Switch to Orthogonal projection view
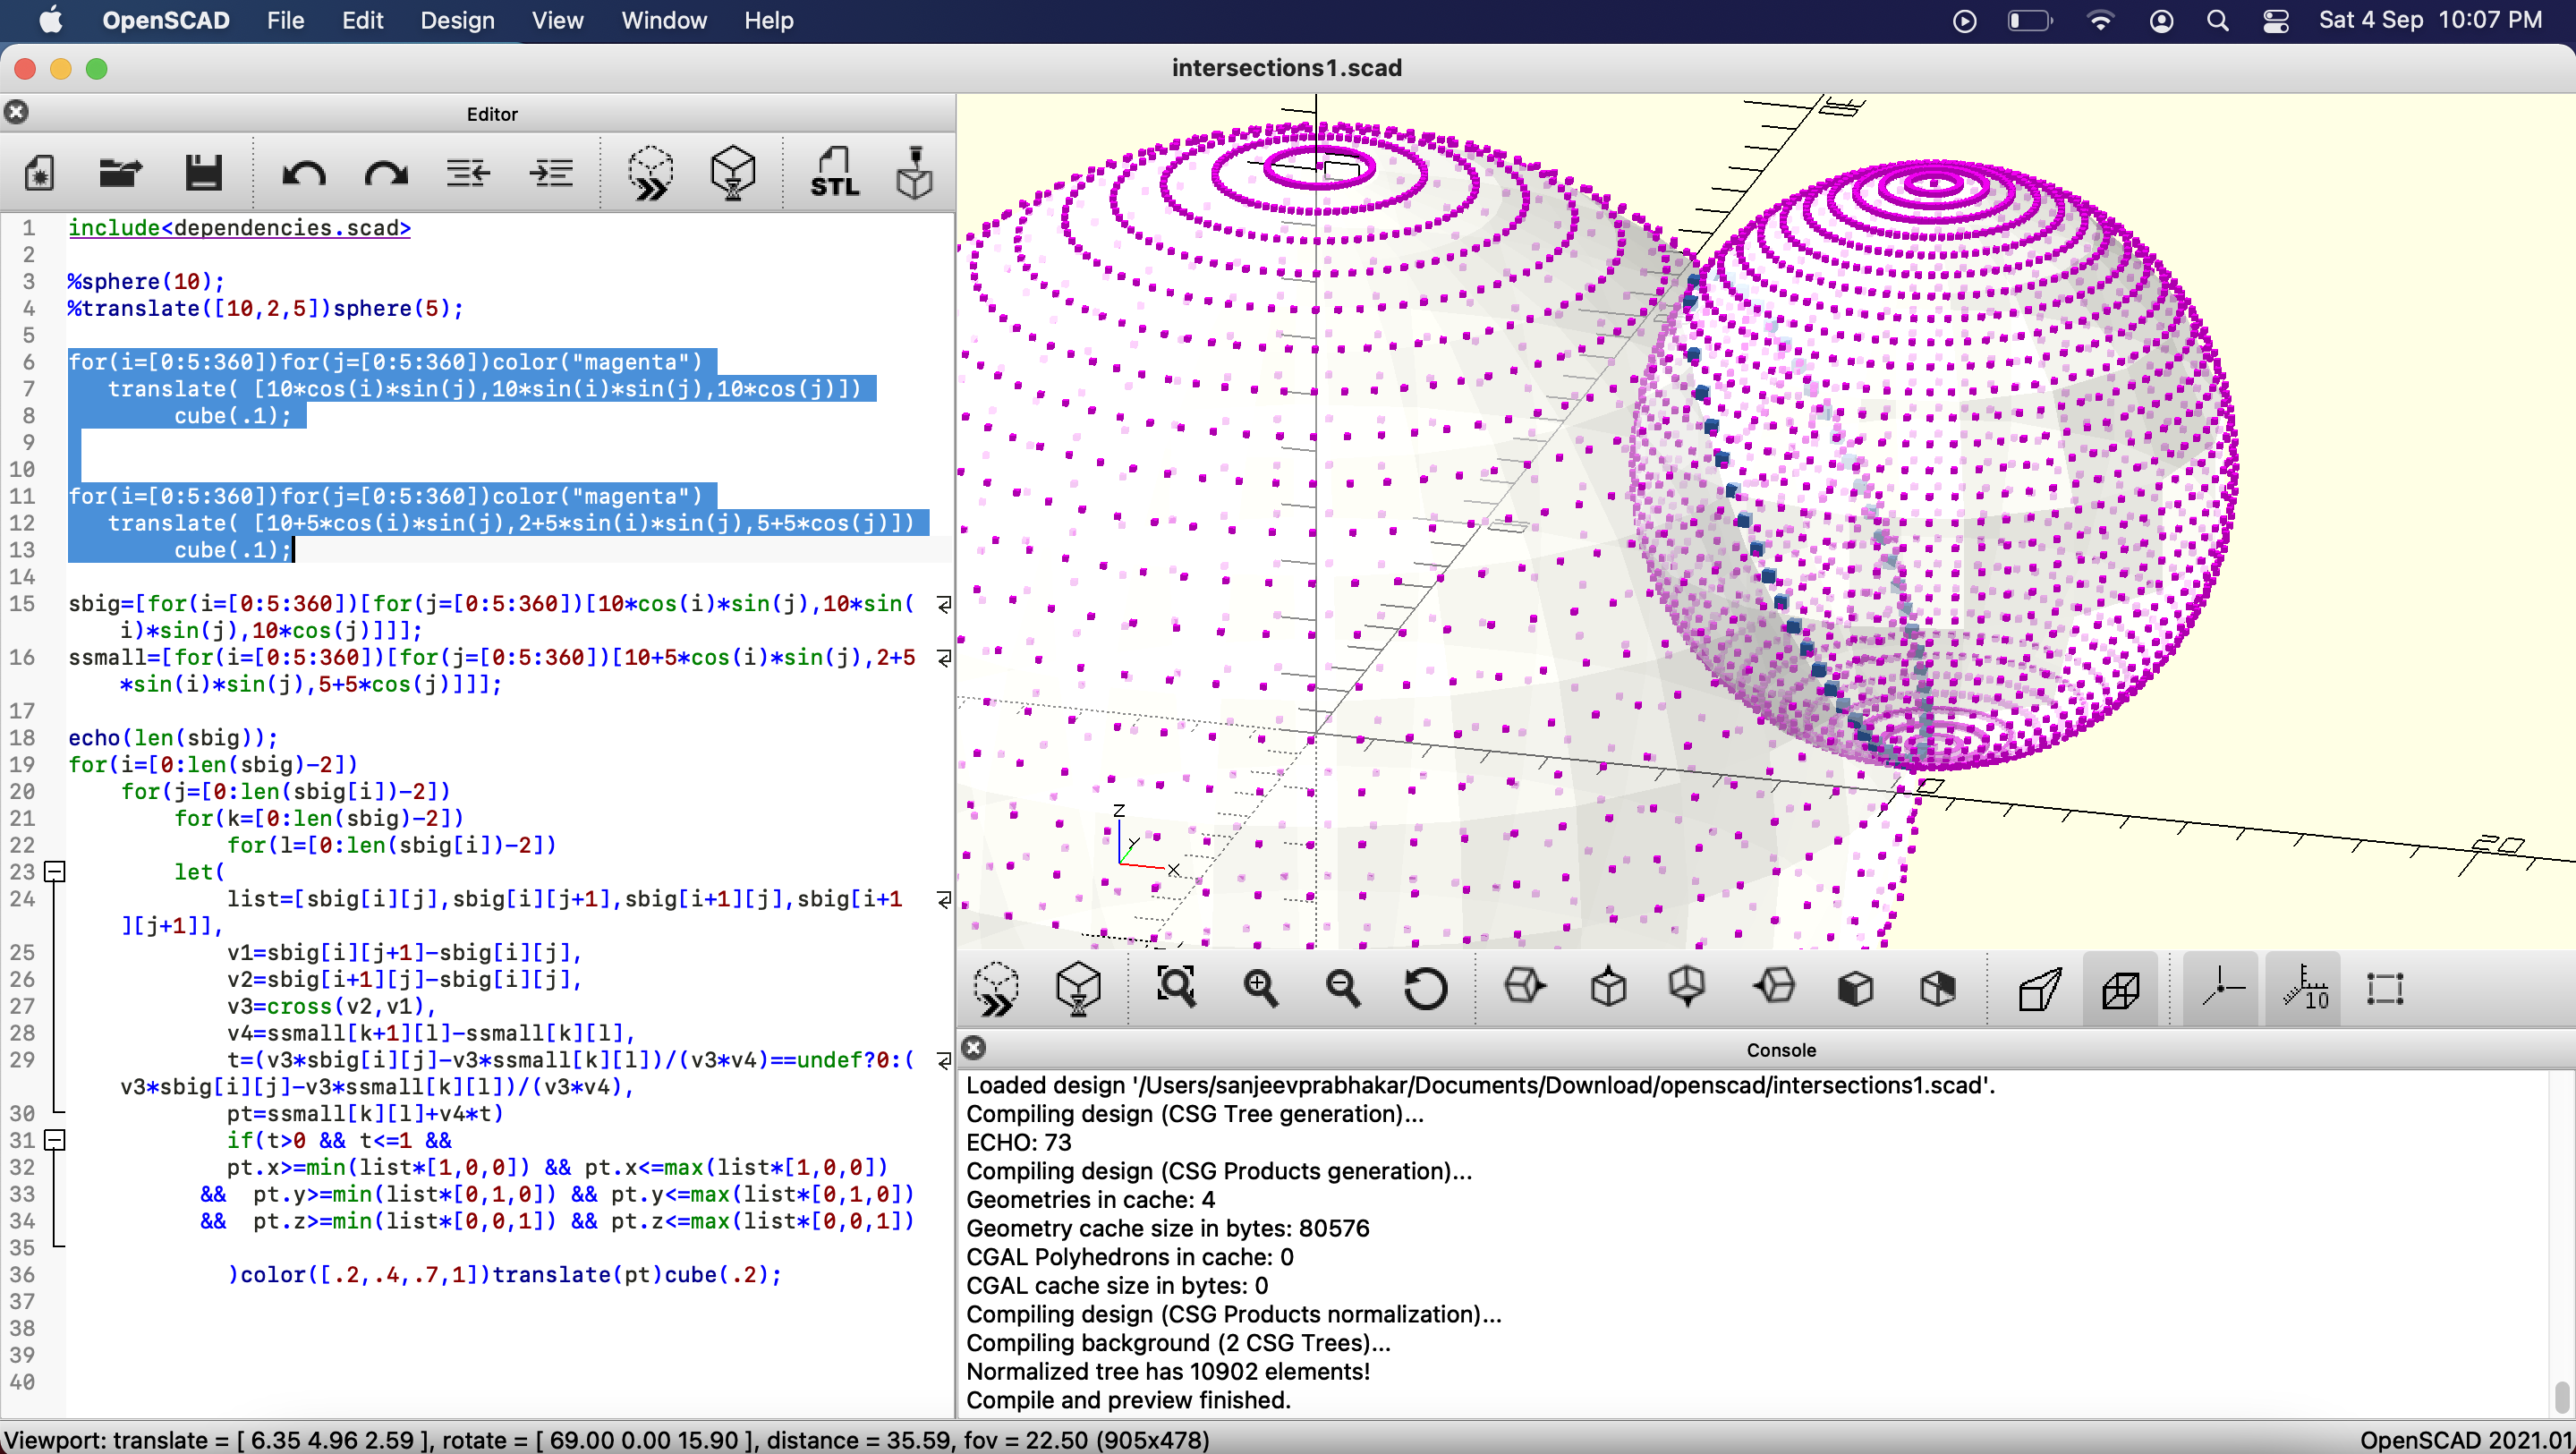Screen dimensions: 2576x1454 coord(2121,988)
